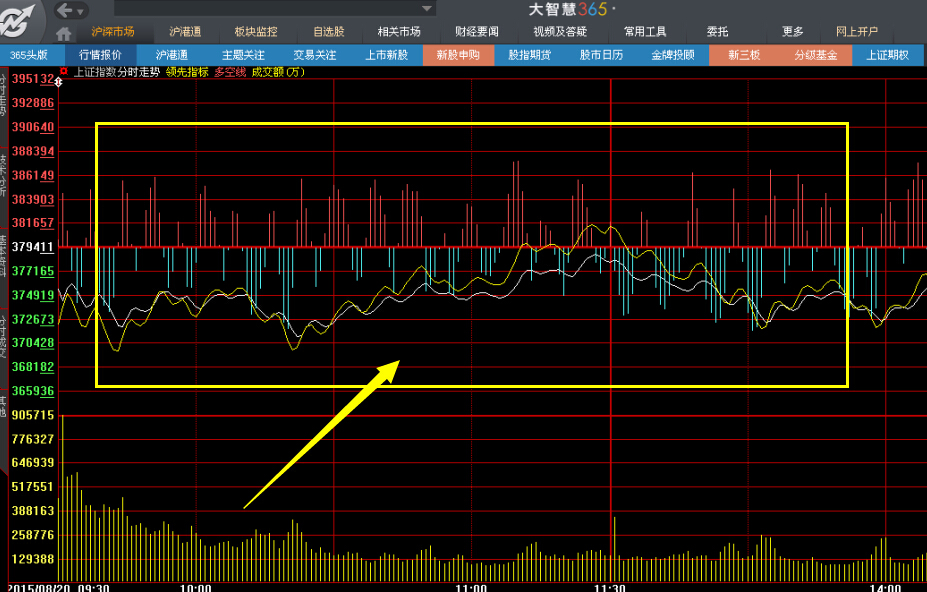Click the home icon in navigation bar
Viewport: 927px width, 592px height.
coord(64,32)
